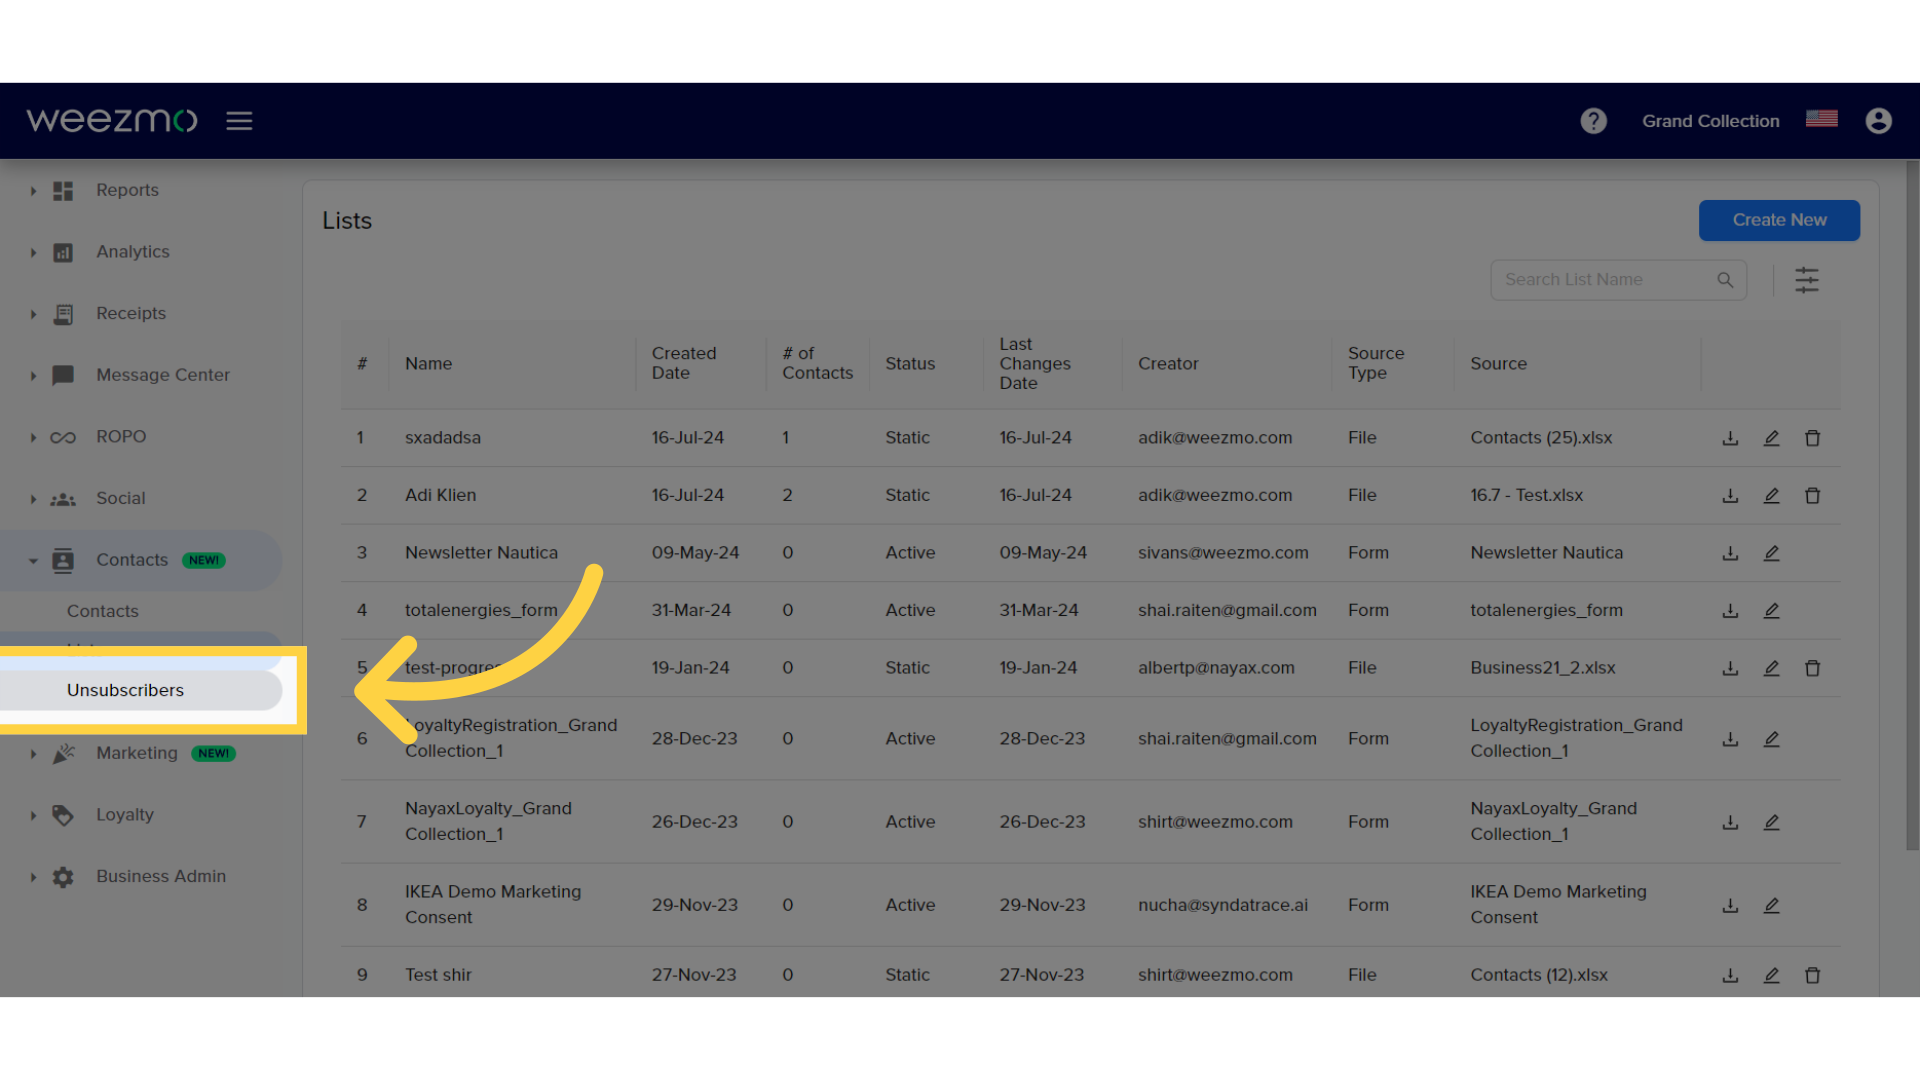Download the sxadadsa list
The image size is (1920, 1080).
click(x=1730, y=438)
